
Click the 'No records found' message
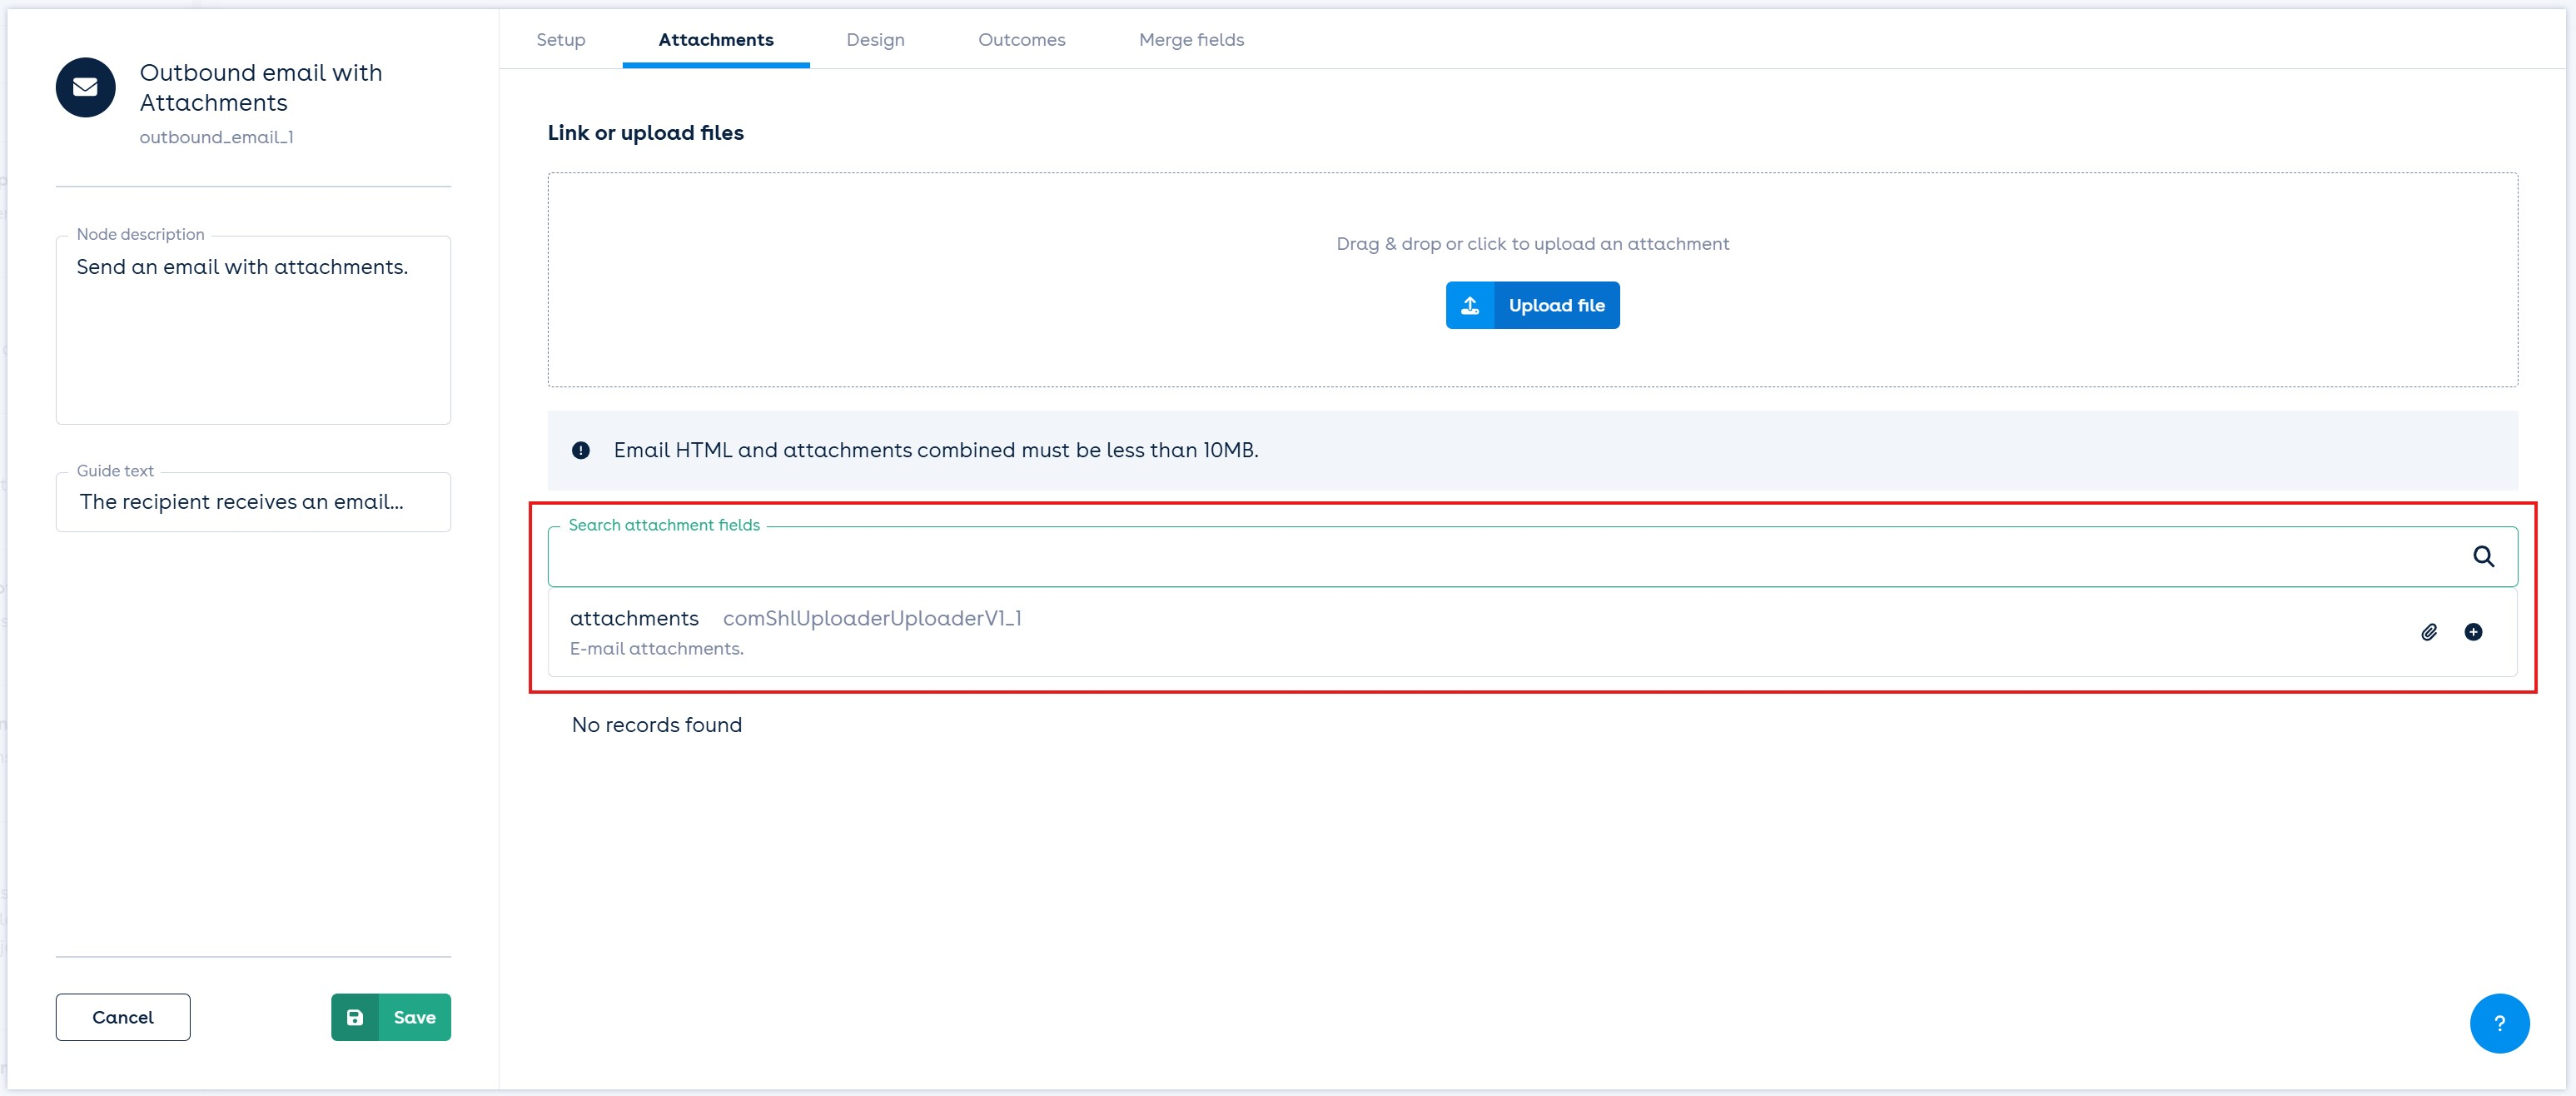point(657,725)
